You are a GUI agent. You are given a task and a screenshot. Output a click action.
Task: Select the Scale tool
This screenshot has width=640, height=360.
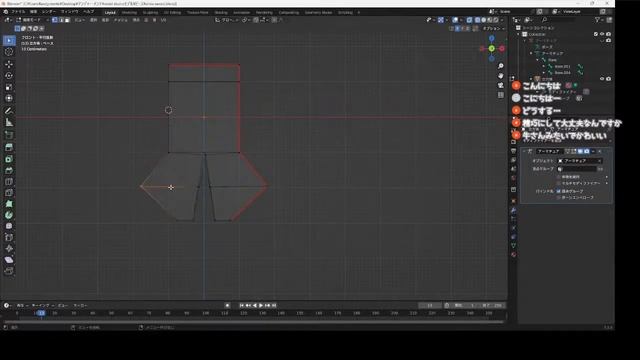[x=9, y=87]
